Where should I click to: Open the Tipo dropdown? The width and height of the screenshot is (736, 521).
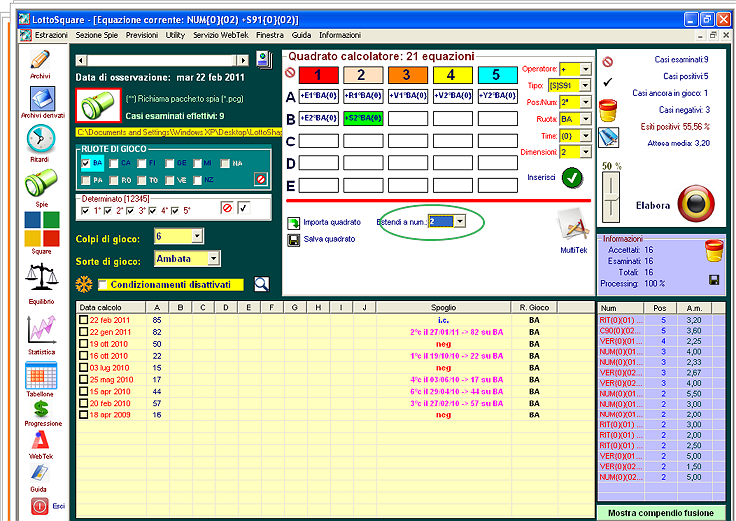coord(585,85)
